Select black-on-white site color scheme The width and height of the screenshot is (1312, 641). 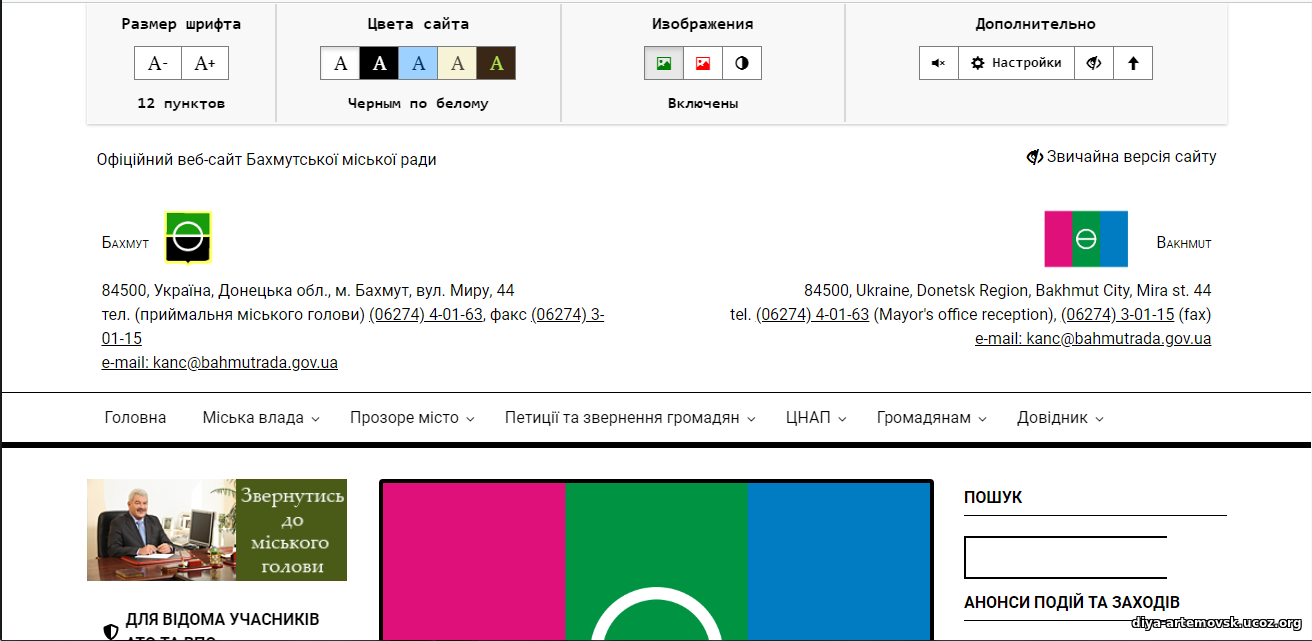(340, 63)
